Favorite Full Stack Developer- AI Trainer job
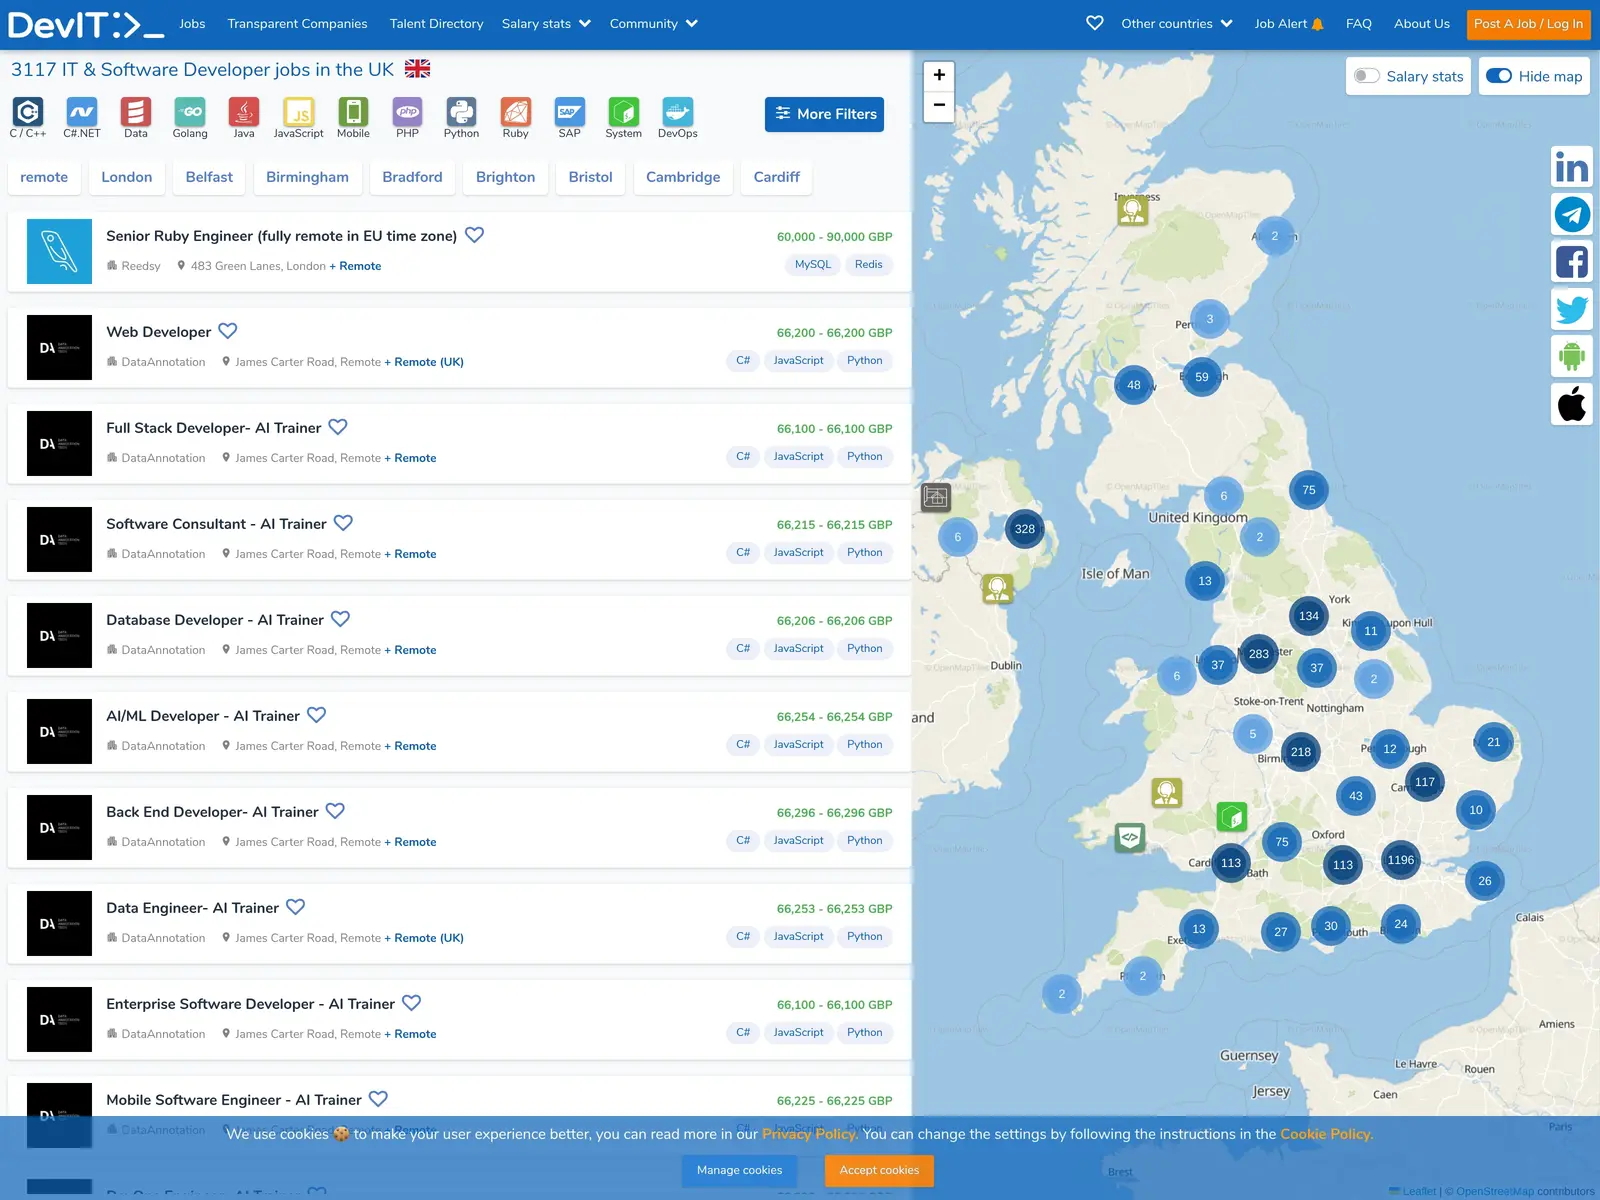1600x1200 pixels. (x=338, y=427)
